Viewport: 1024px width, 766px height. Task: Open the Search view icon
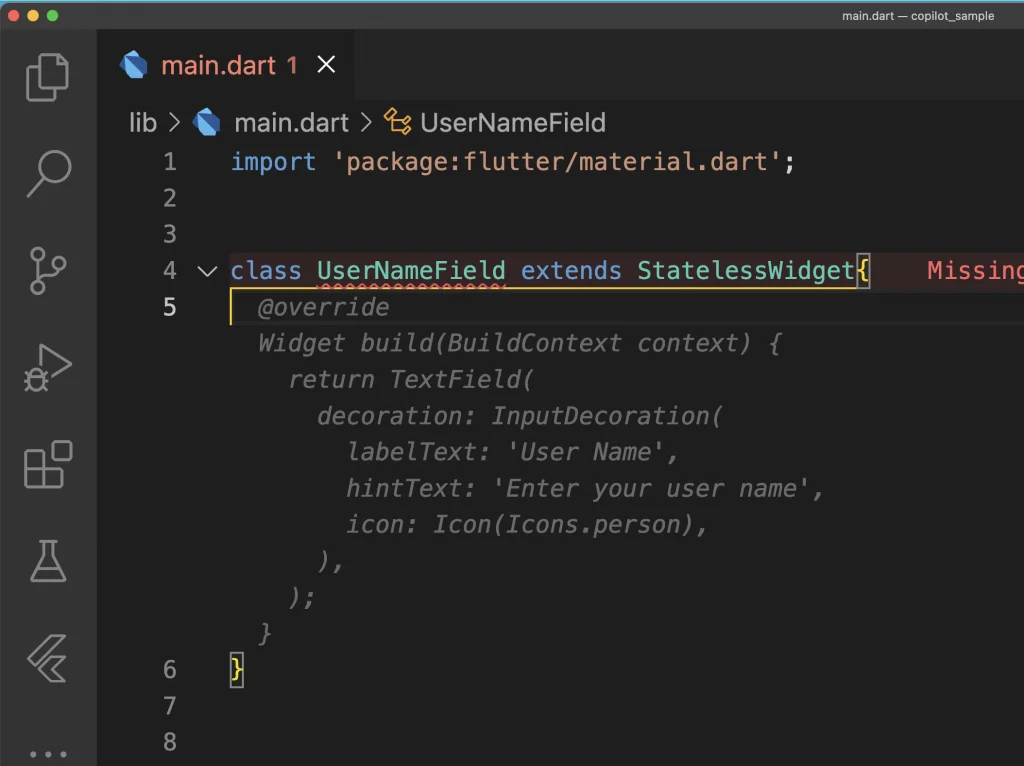pyautogui.click(x=48, y=173)
